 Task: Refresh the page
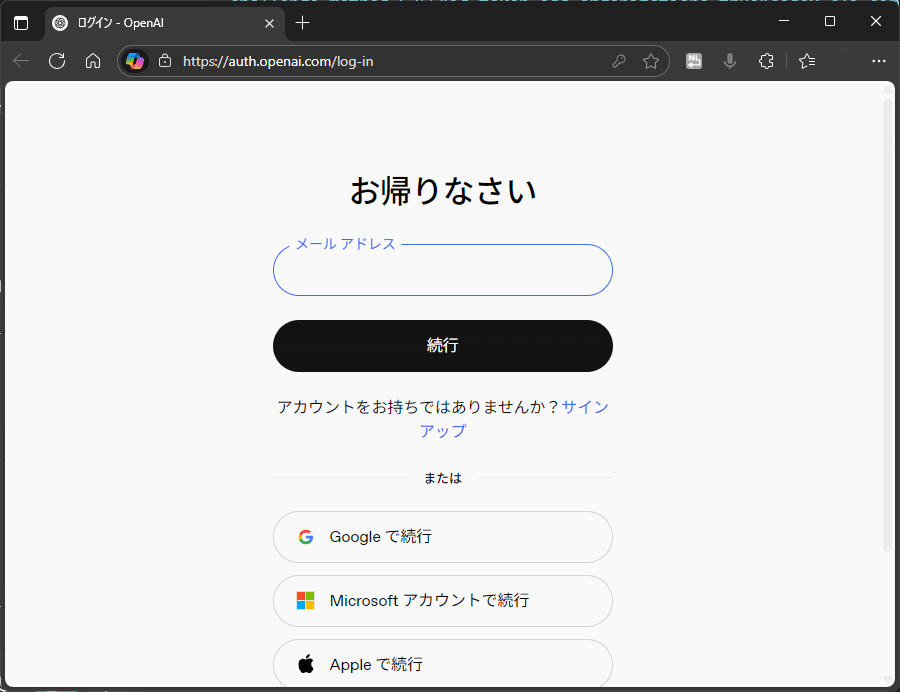click(57, 61)
